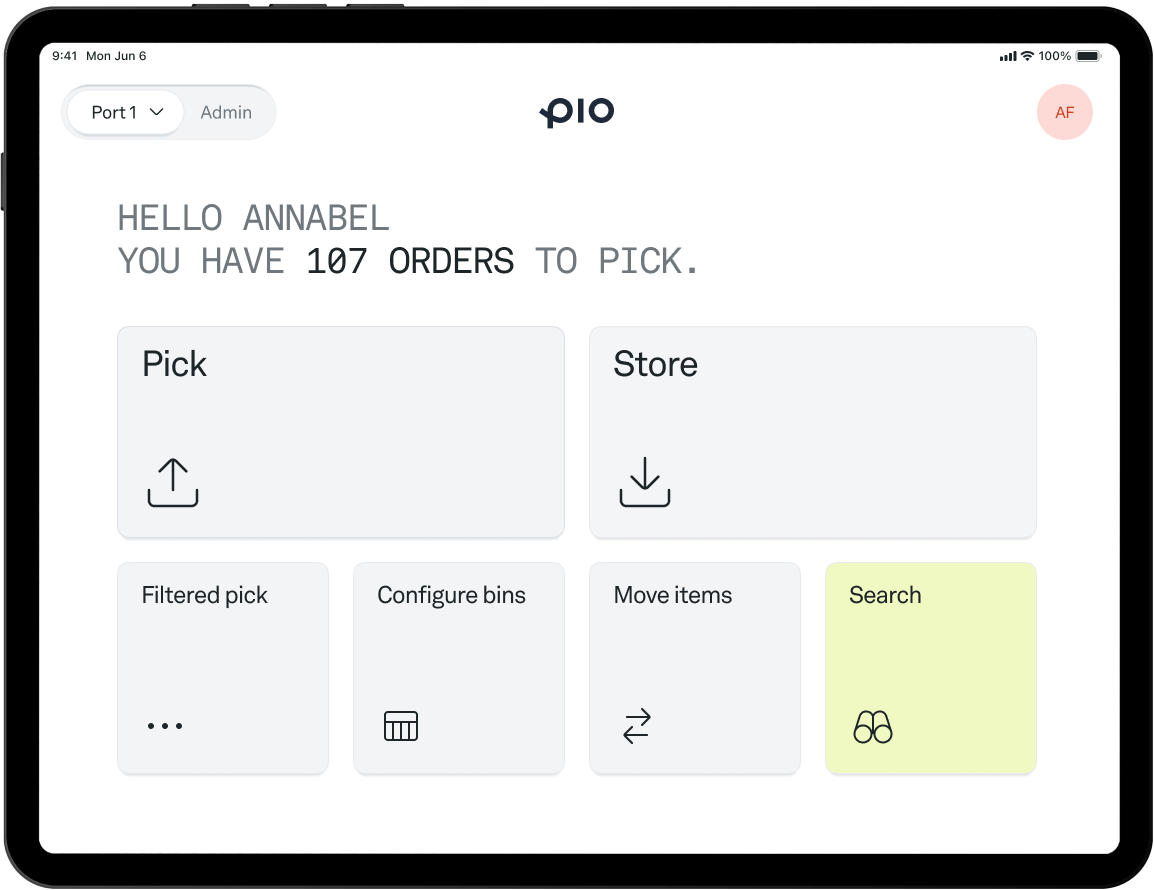
Task: Click the Pick upload arrow icon
Action: click(x=172, y=481)
